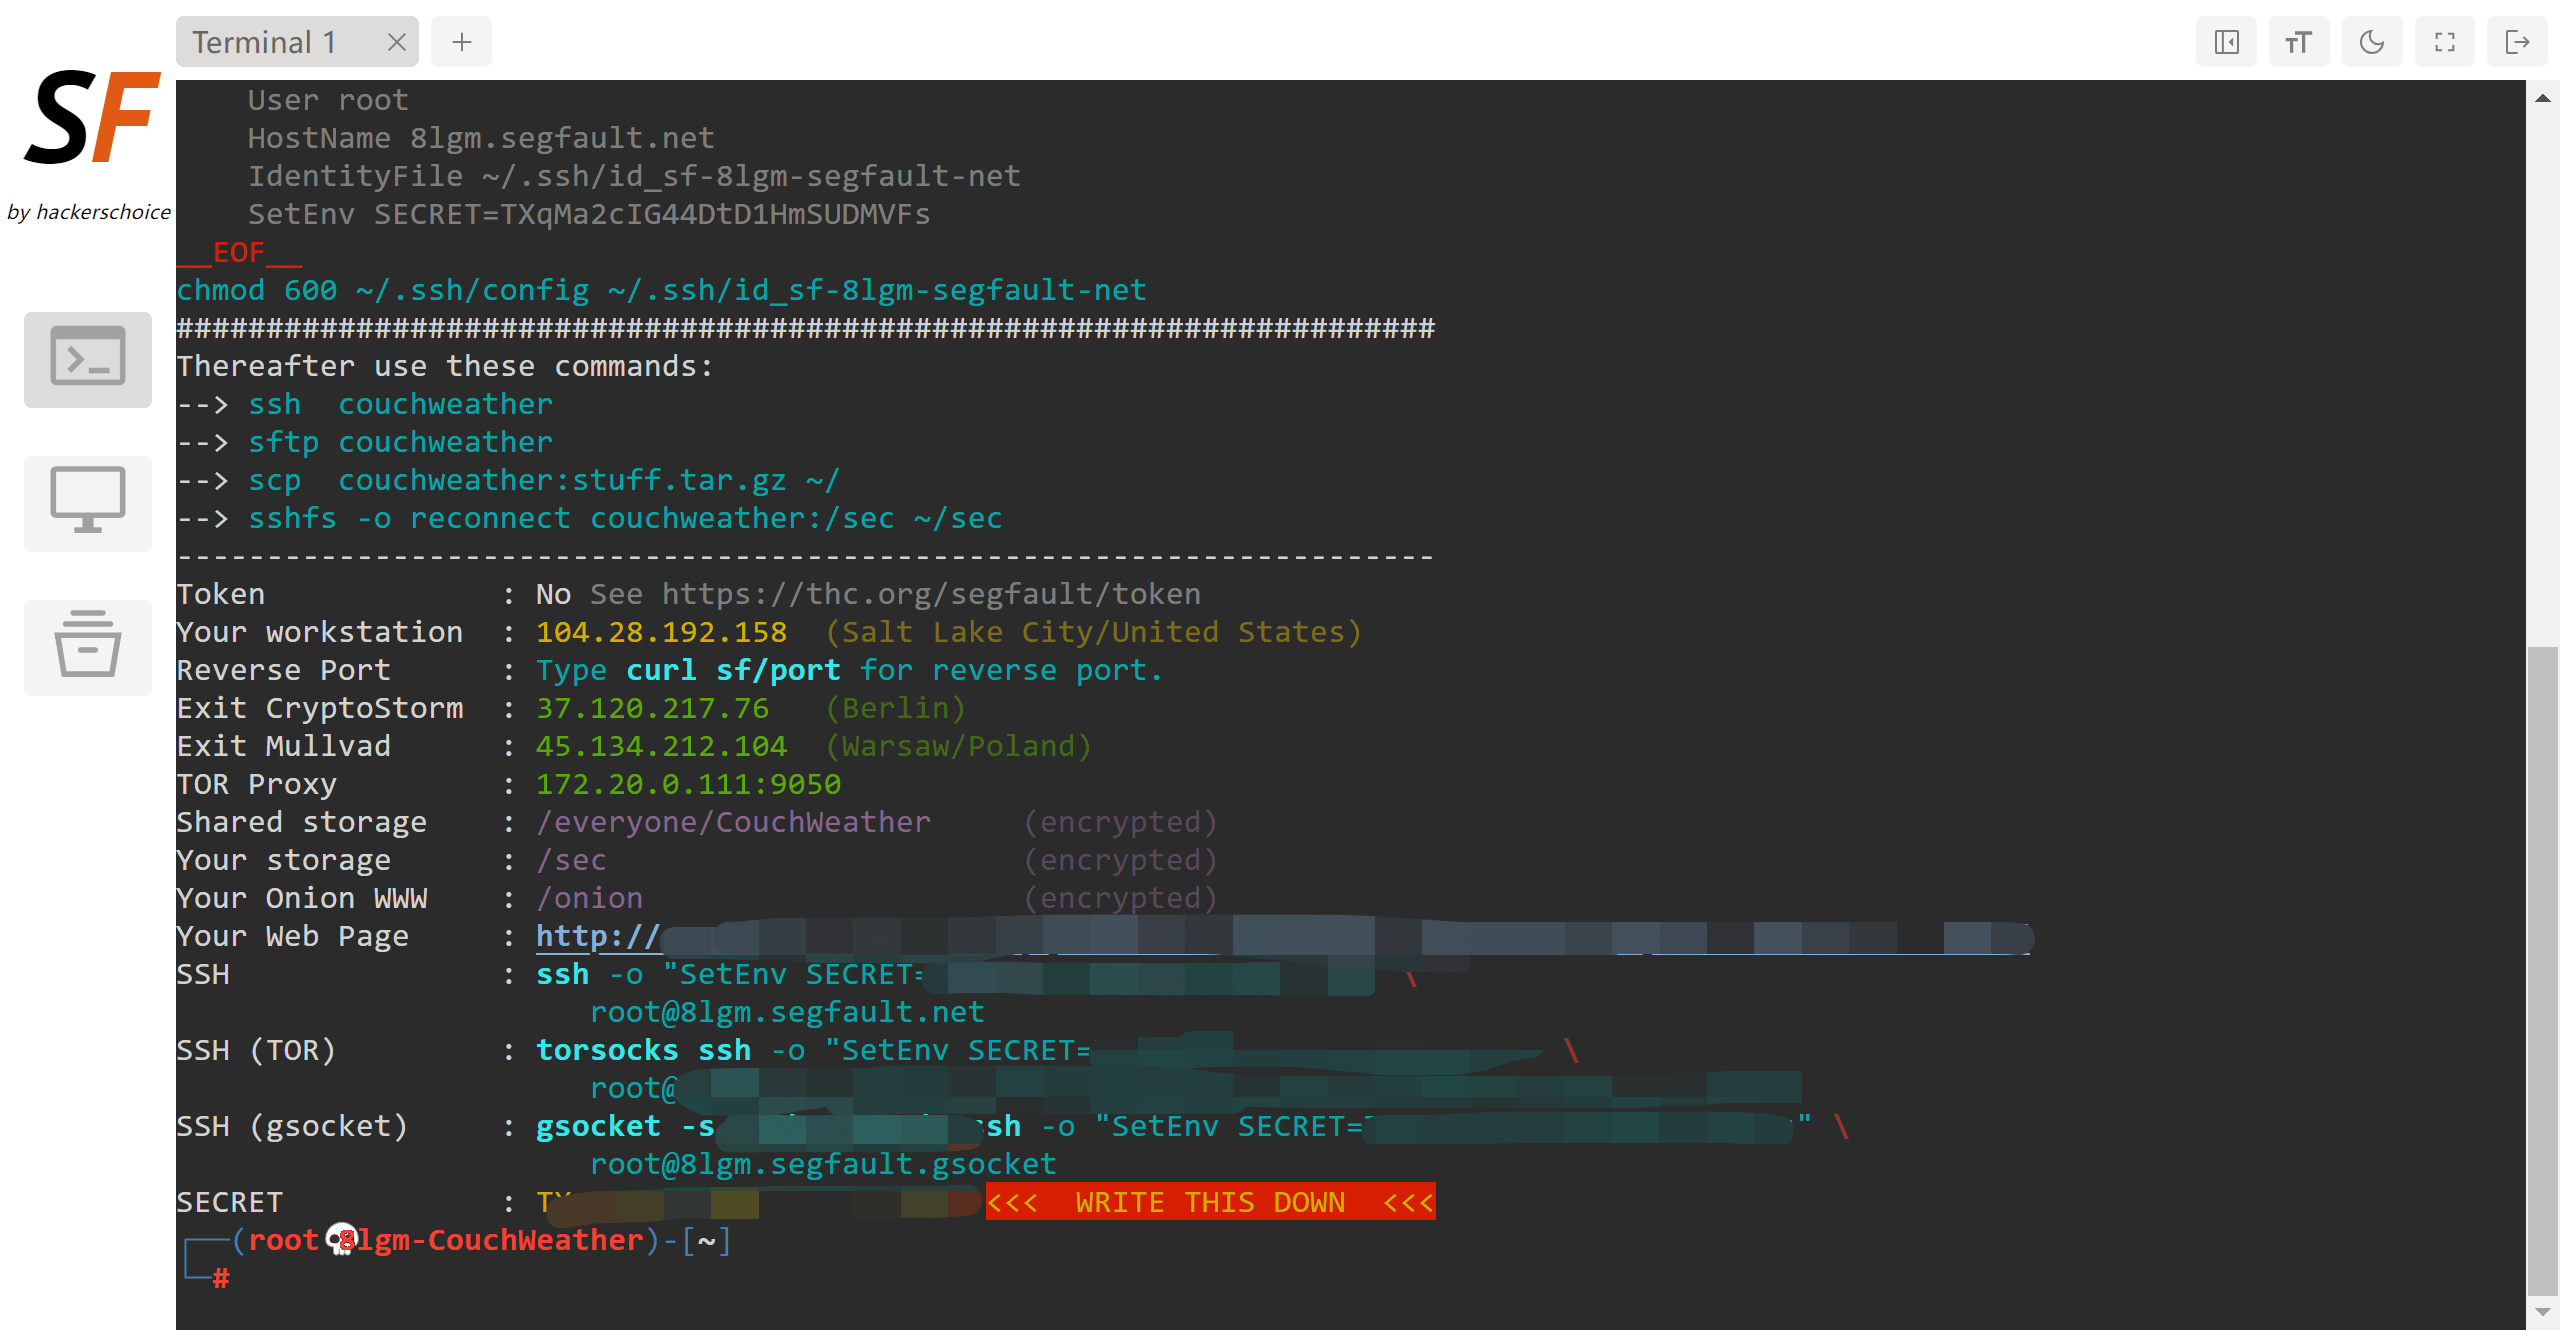Viewport: 2560px width, 1330px height.
Task: Click 'WRITE THIS DOWN' highlighted banner
Action: [x=1210, y=1202]
